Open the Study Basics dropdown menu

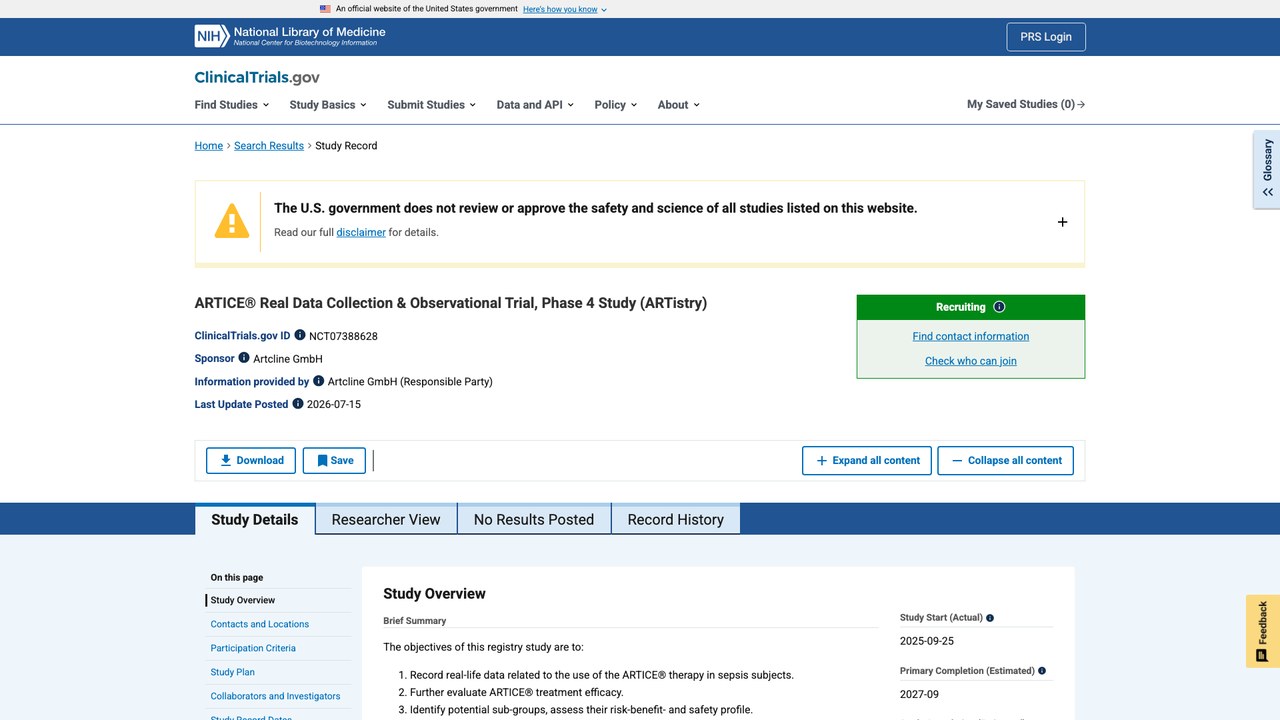[x=328, y=104]
